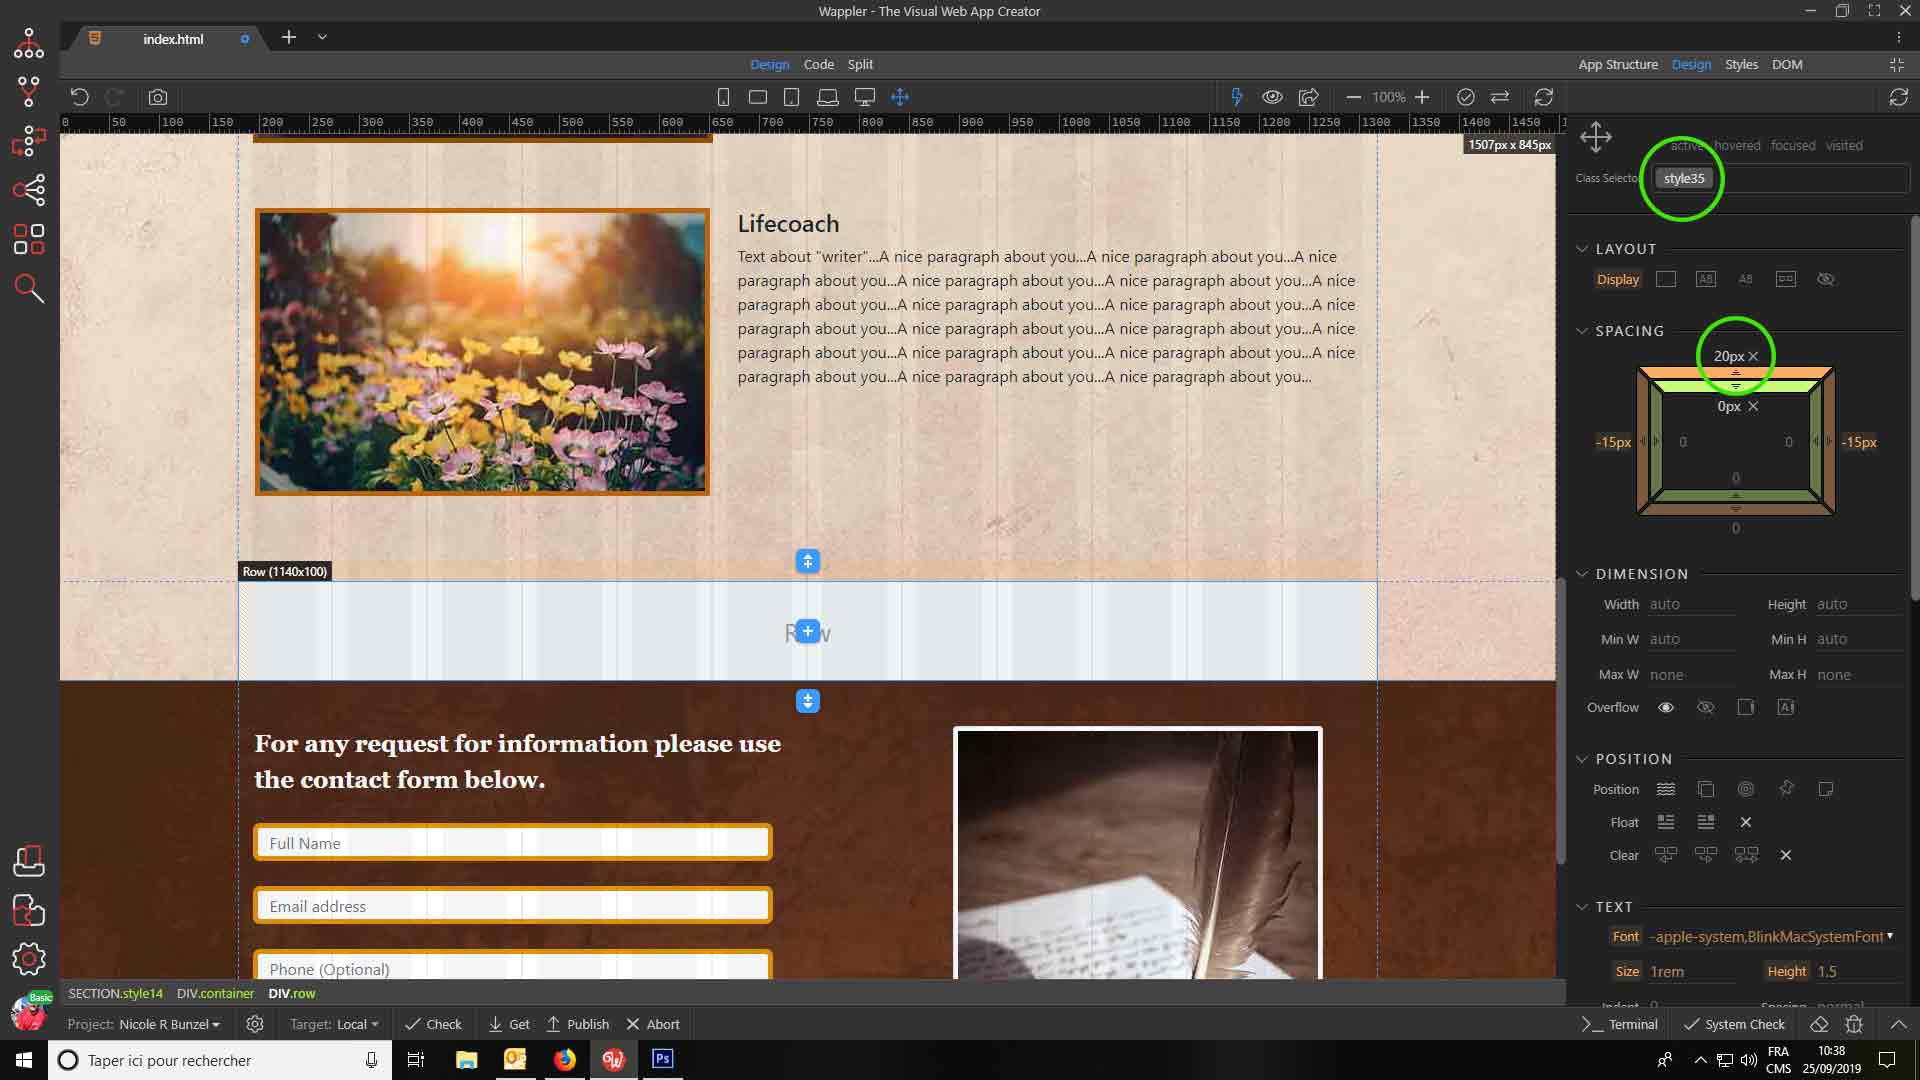Select the mobile phone viewport icon
The width and height of the screenshot is (1920, 1080).
tap(723, 97)
